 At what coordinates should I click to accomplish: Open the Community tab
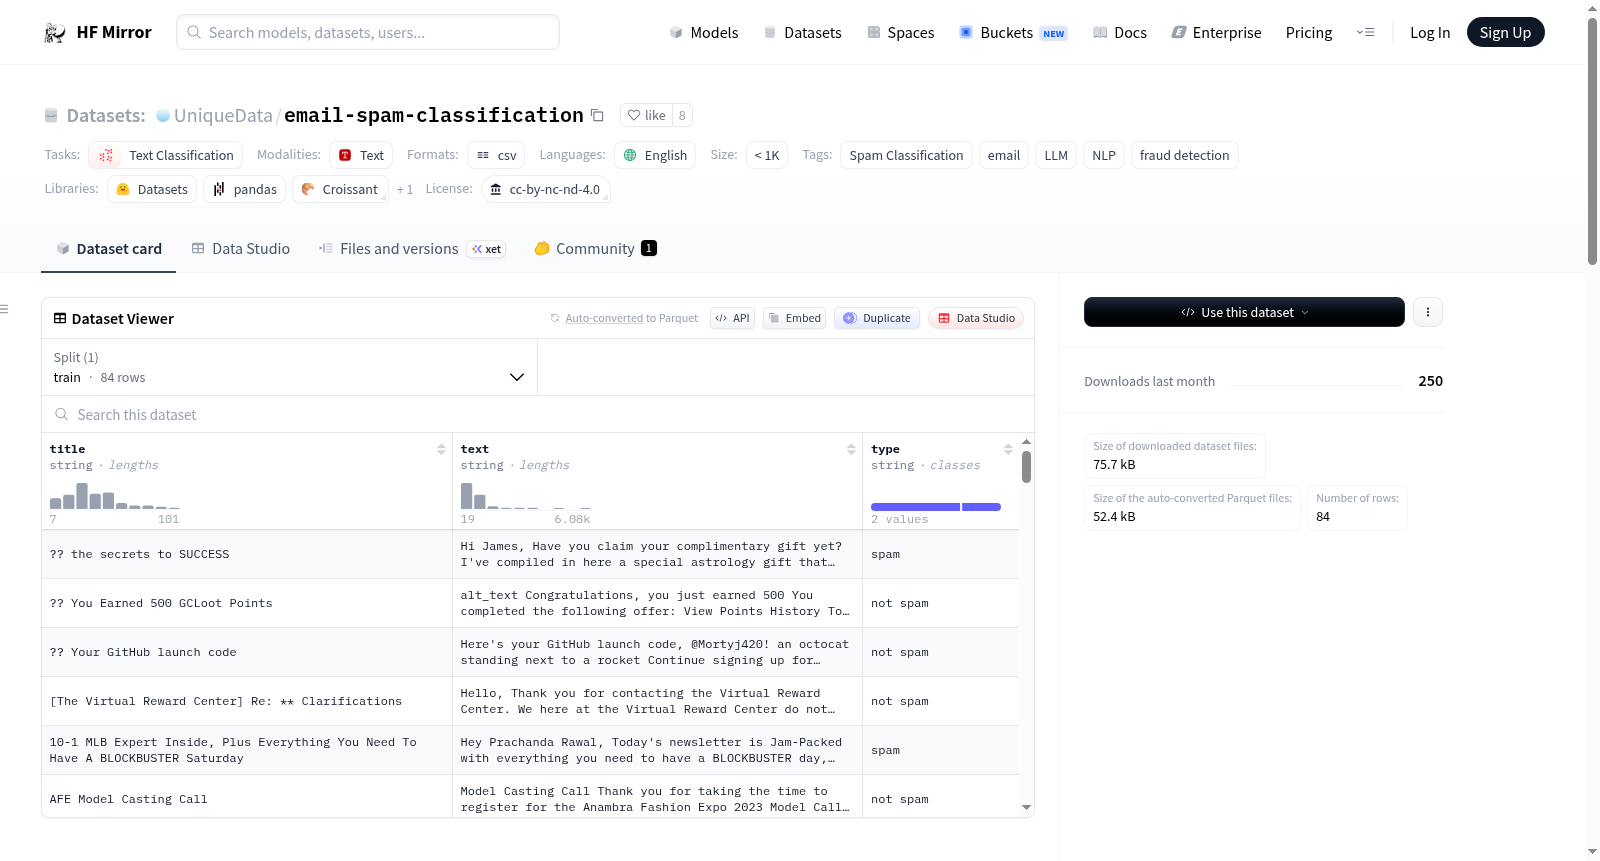pos(596,249)
